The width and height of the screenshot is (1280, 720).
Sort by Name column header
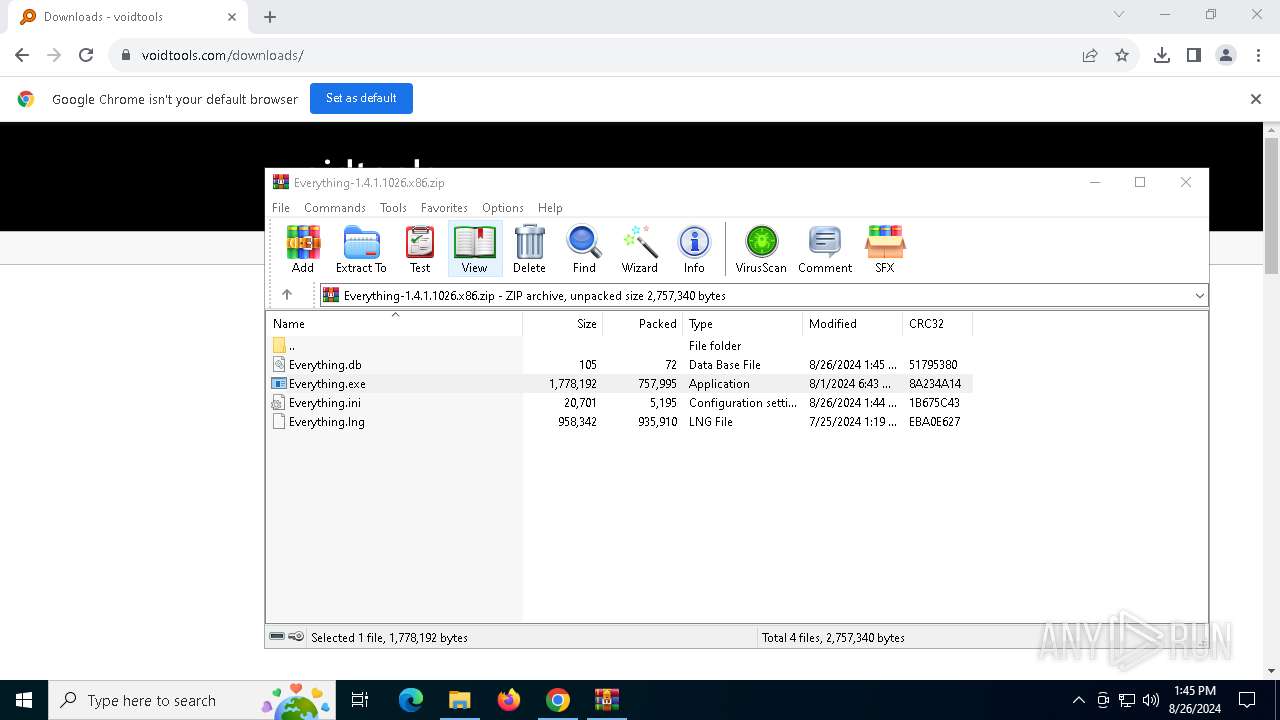(394, 323)
